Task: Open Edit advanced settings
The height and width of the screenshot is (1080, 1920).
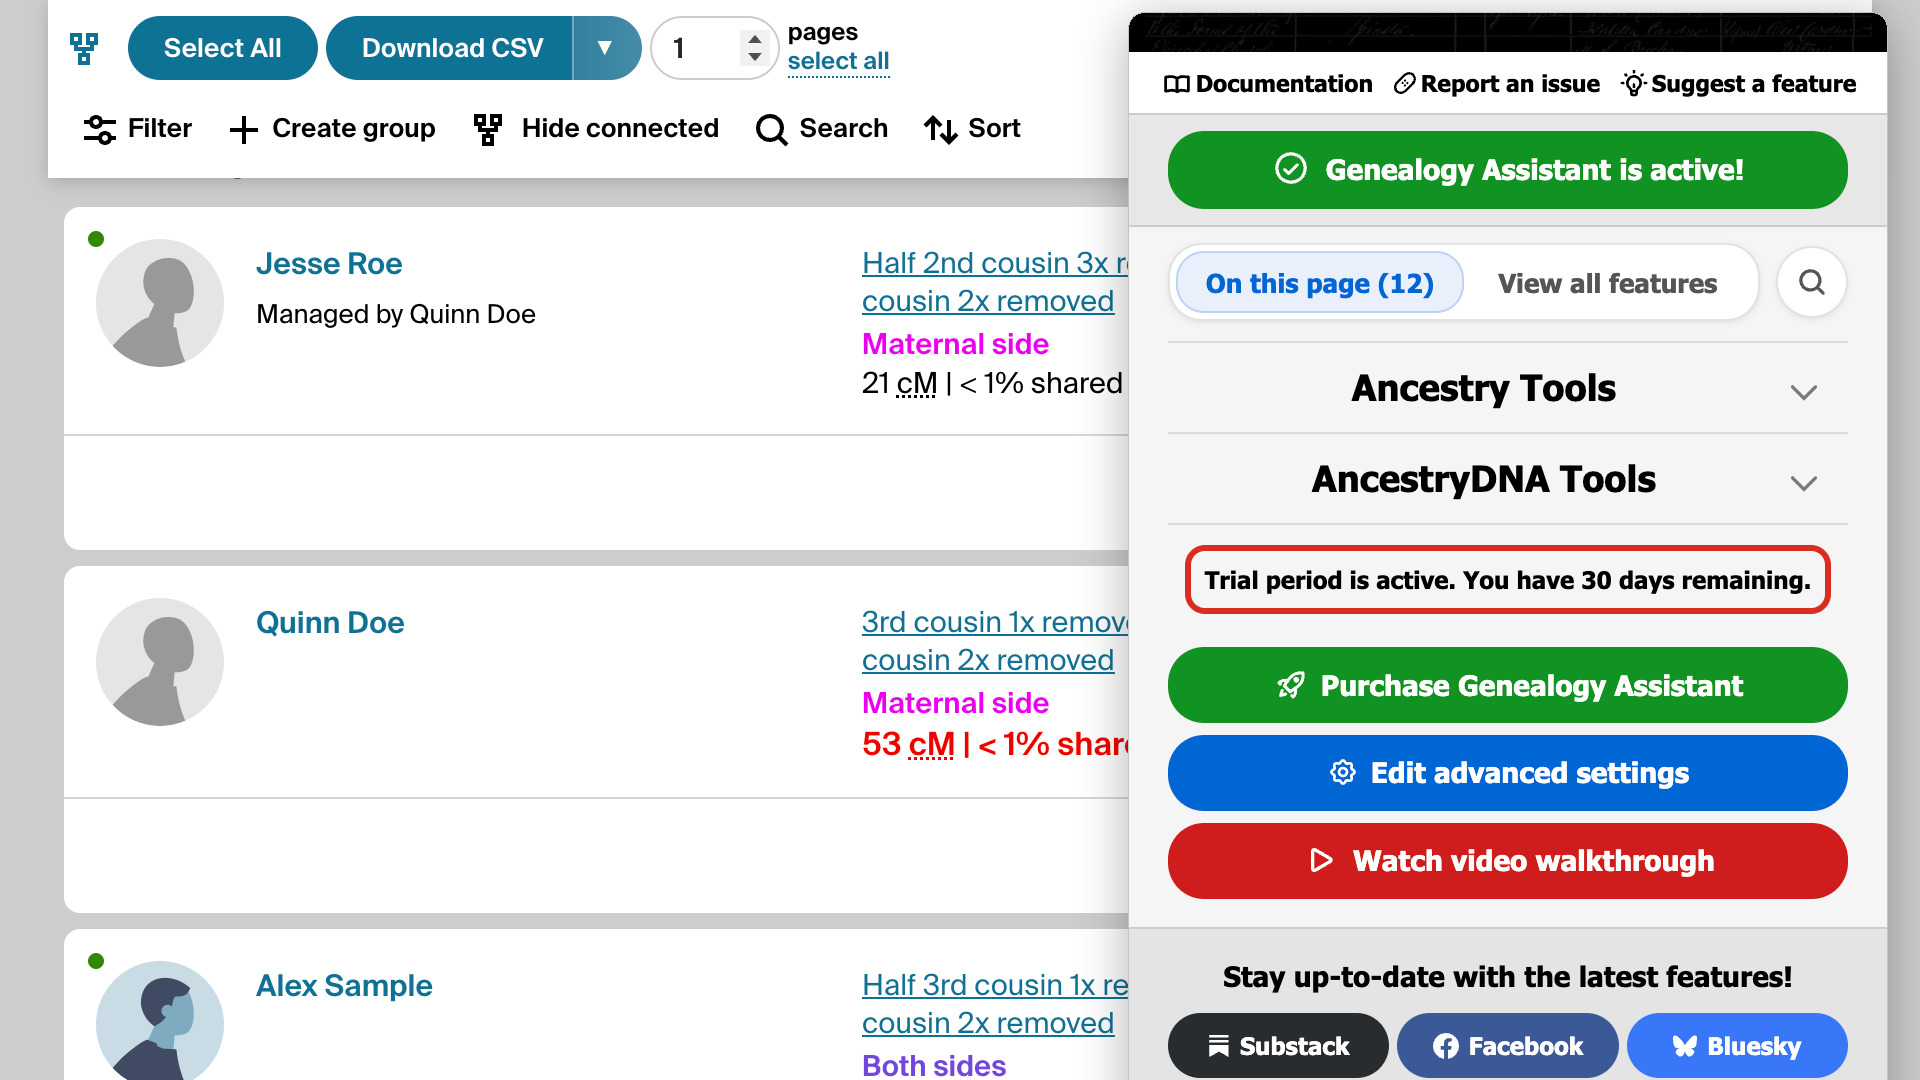Action: click(1507, 773)
